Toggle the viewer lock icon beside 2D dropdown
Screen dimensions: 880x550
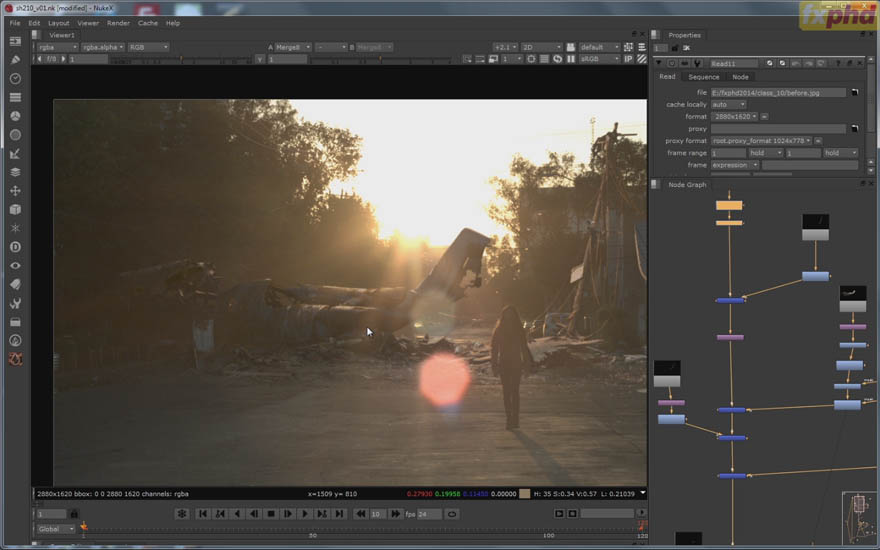[x=571, y=47]
